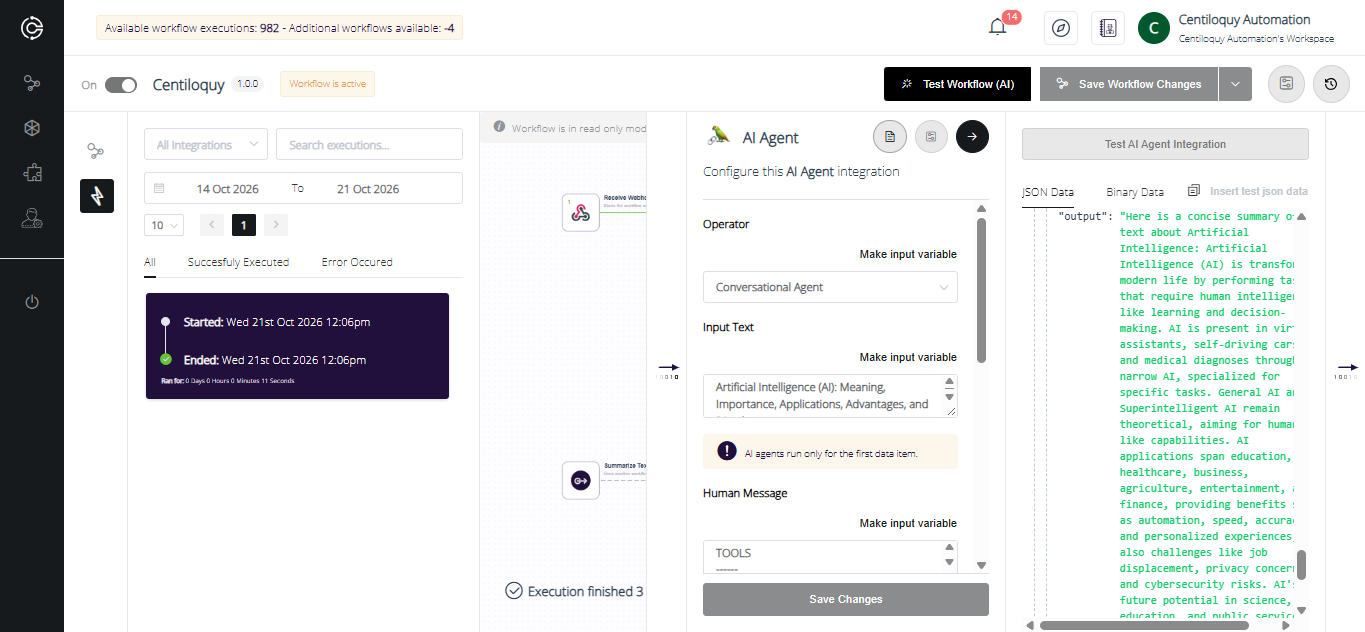Click the calendar icon in date range
The height and width of the screenshot is (632, 1365).
(x=160, y=188)
